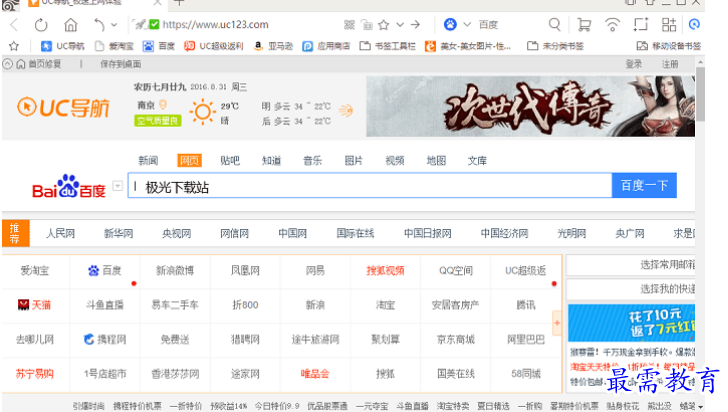This screenshot has width=728, height=412.
Task: Click the forward go arrow in address bar
Action: (x=415, y=25)
